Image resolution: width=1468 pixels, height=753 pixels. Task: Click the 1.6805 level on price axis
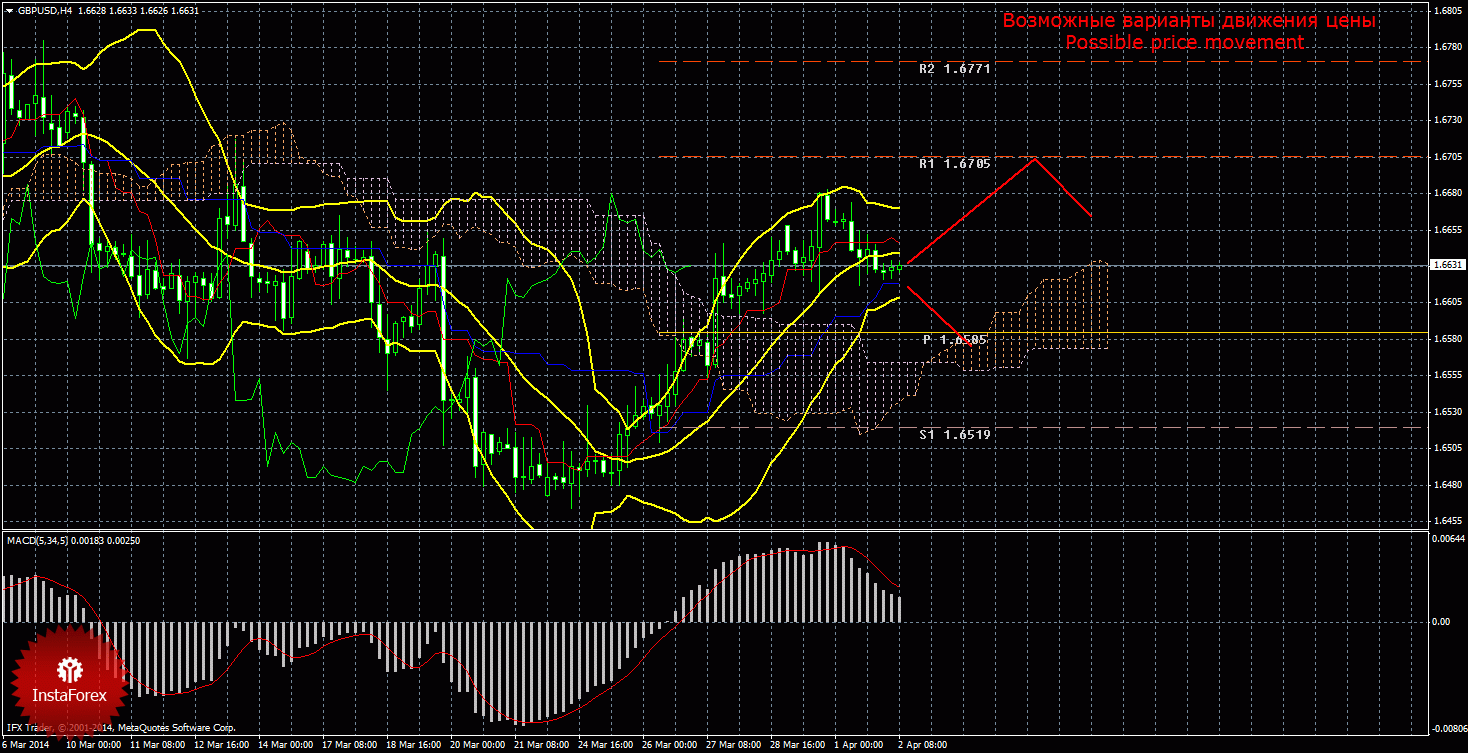1447,10
